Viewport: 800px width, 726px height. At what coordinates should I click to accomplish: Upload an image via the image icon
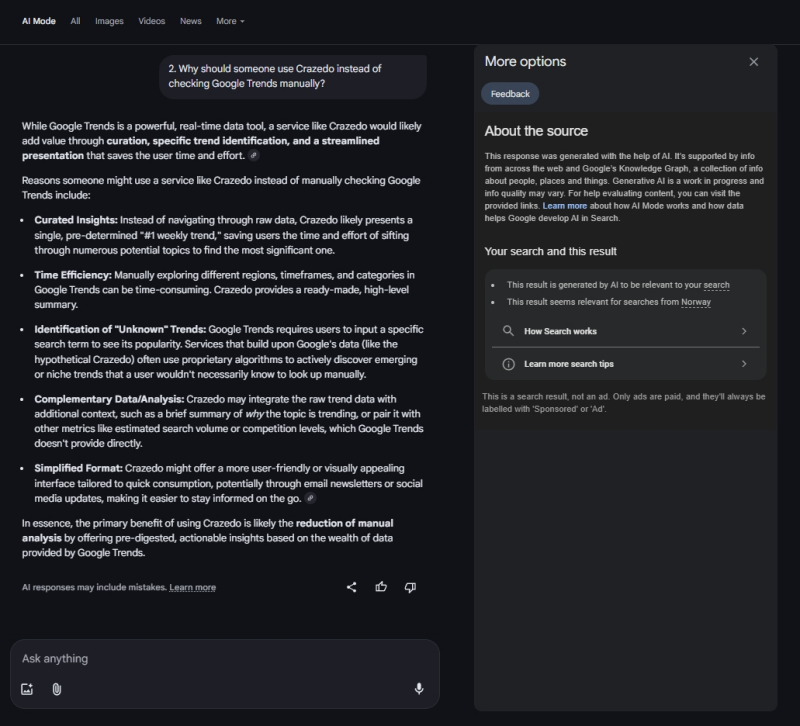tap(25, 687)
